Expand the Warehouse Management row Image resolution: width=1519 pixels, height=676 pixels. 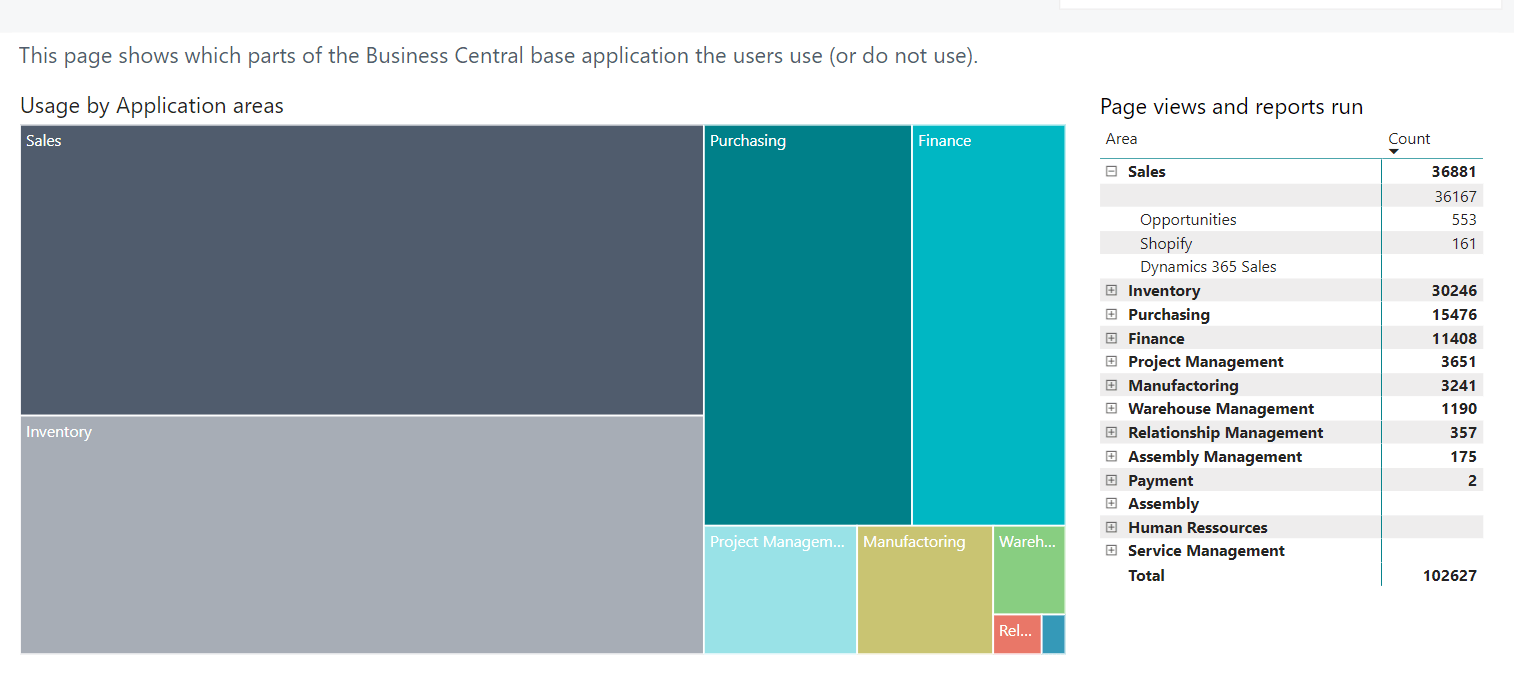pyautogui.click(x=1111, y=409)
